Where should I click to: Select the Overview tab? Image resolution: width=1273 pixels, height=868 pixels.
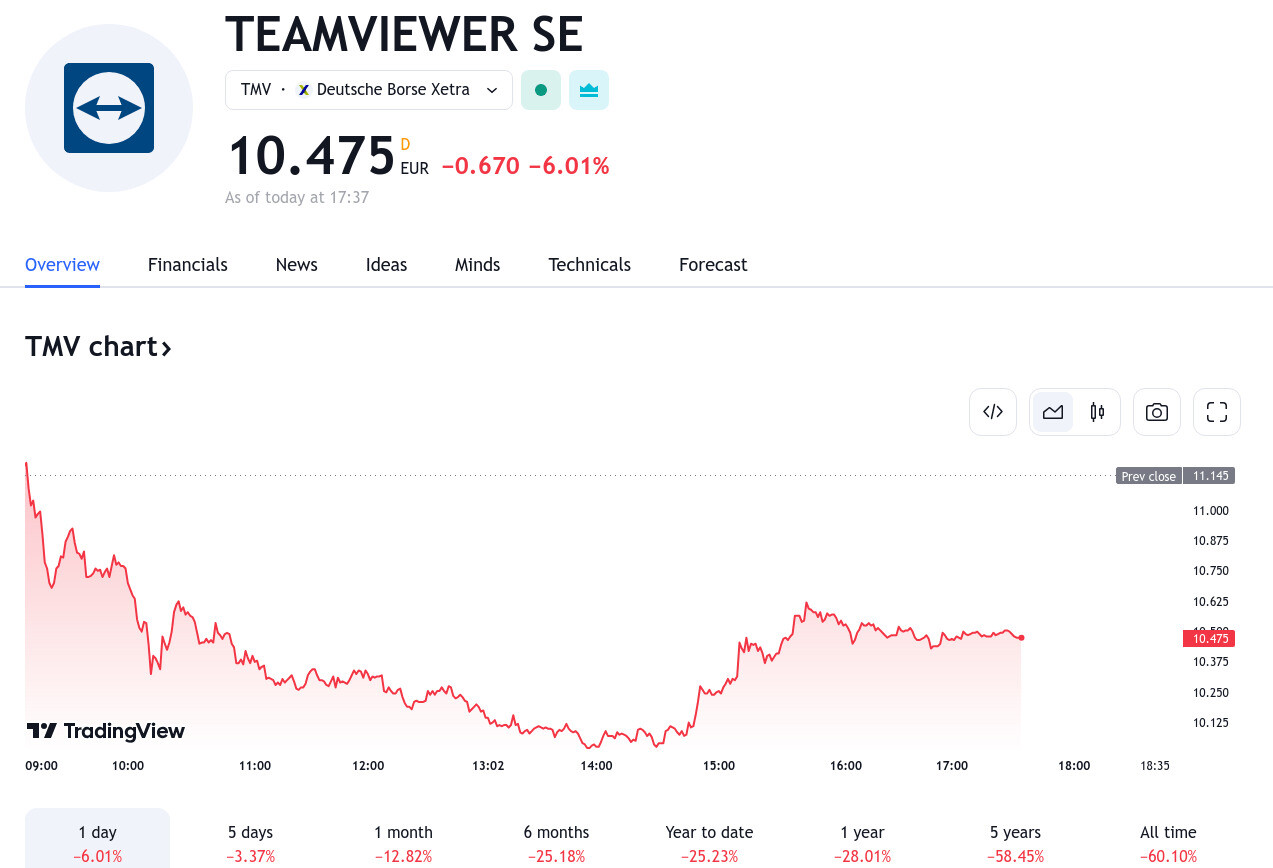(x=62, y=265)
